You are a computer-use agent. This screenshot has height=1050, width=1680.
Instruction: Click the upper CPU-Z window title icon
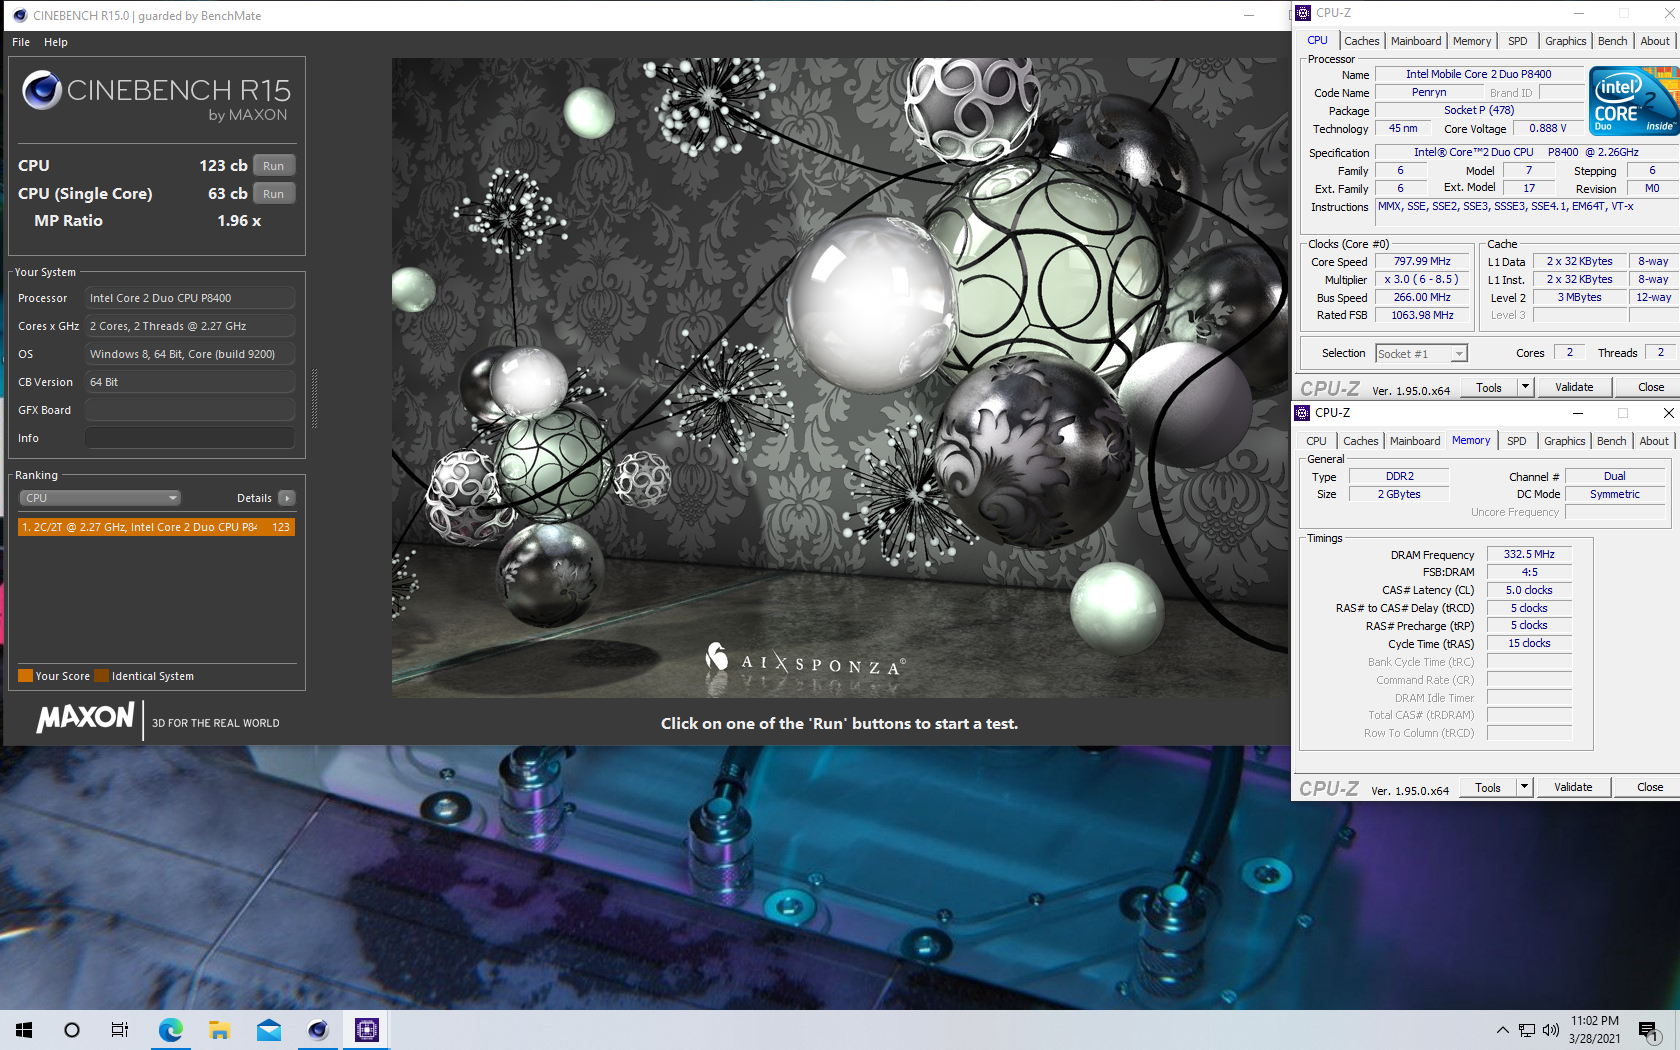click(1303, 13)
